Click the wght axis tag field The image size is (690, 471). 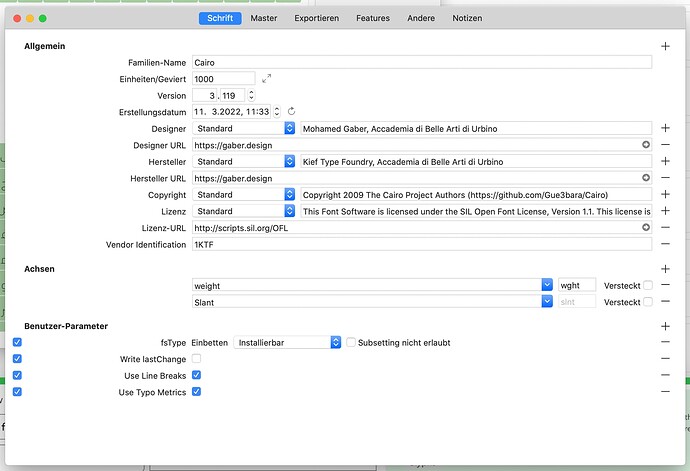[577, 285]
